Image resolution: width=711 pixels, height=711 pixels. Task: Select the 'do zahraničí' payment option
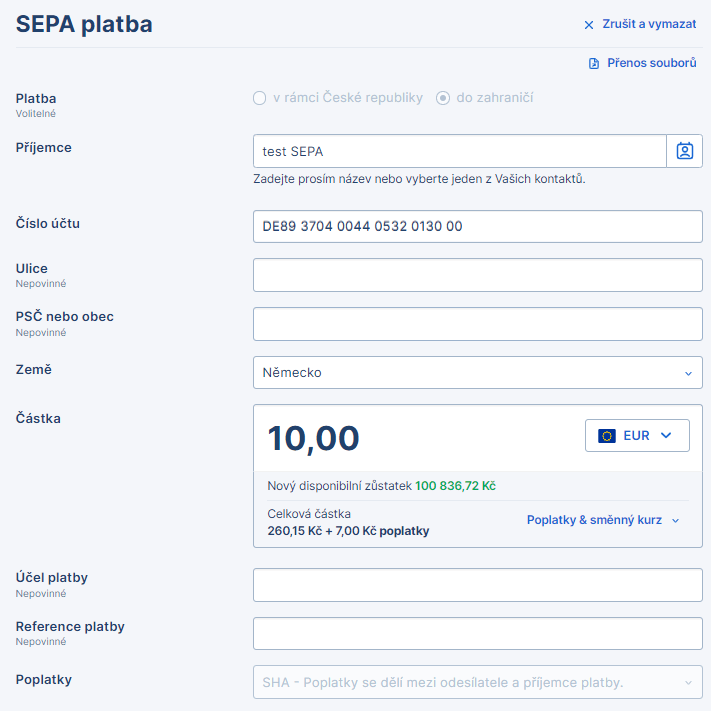[x=443, y=98]
